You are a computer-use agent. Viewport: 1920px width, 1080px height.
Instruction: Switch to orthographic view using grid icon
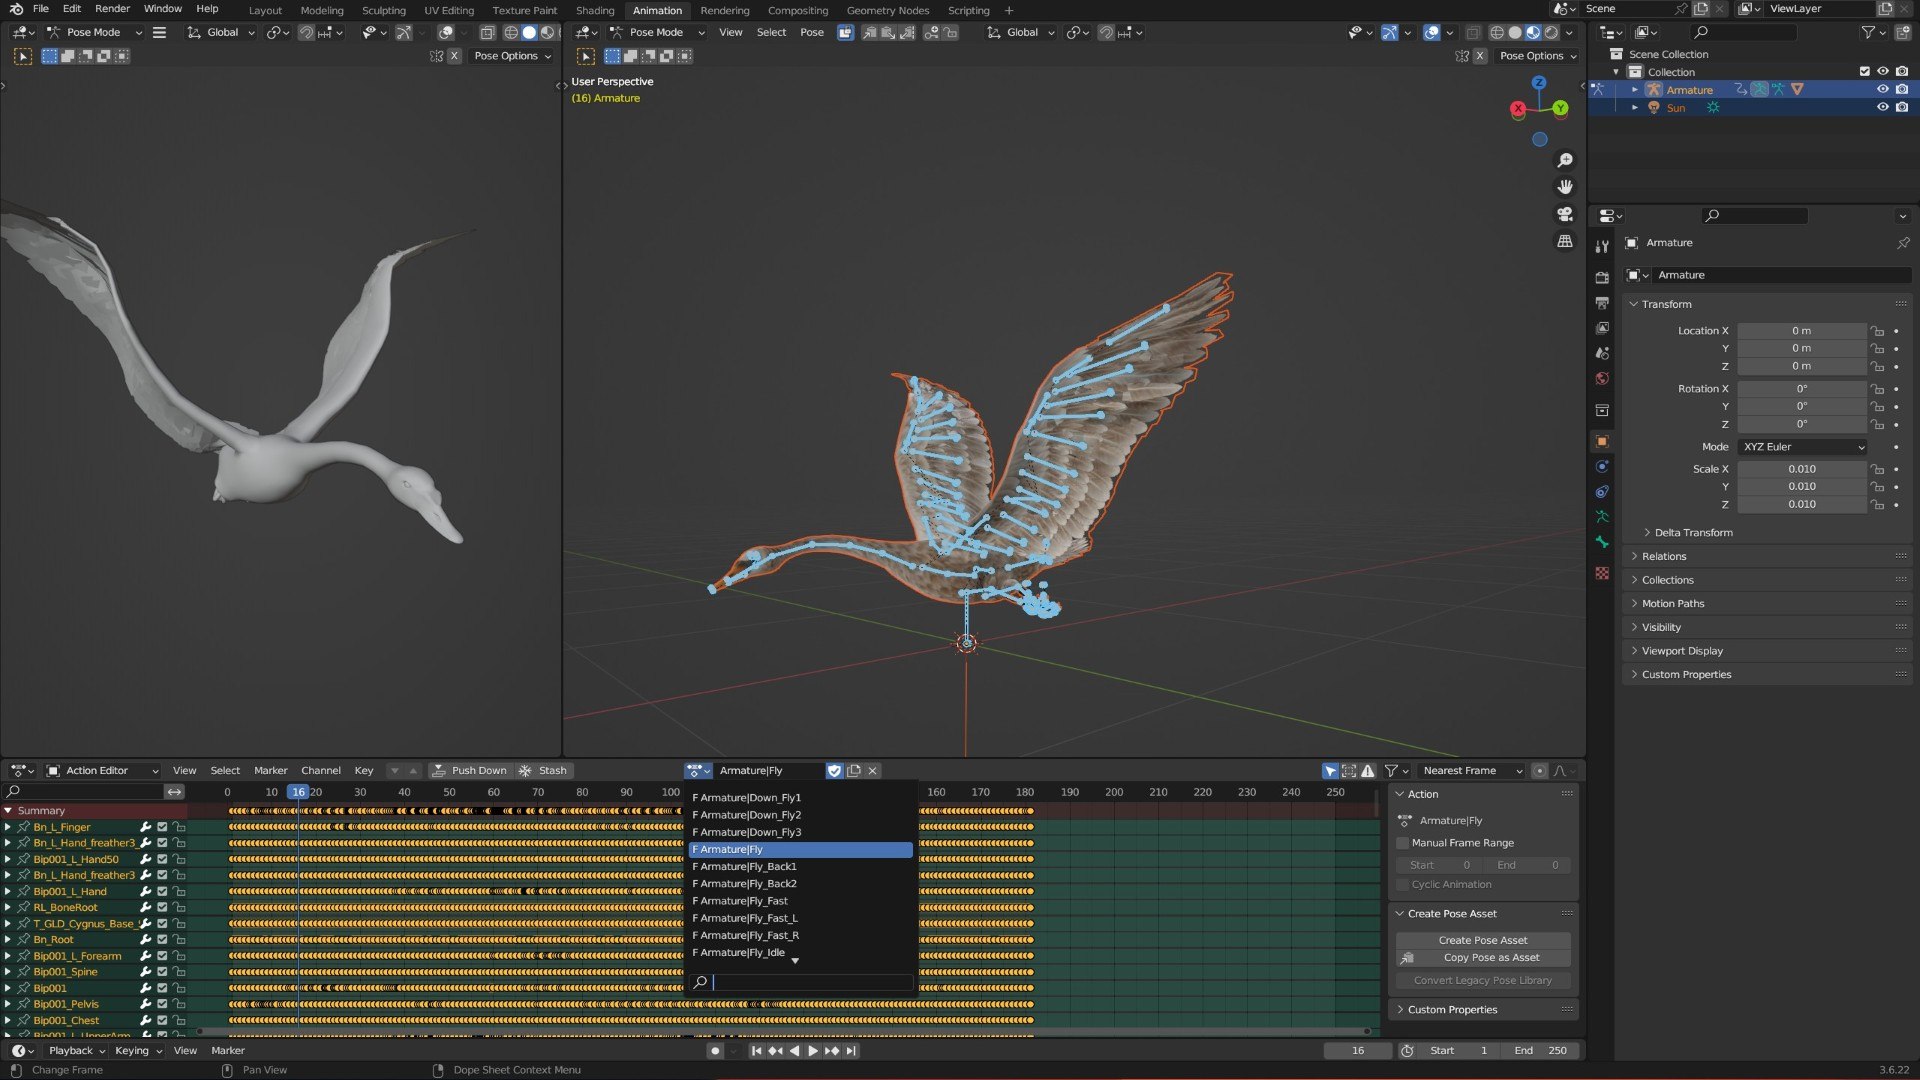point(1565,241)
